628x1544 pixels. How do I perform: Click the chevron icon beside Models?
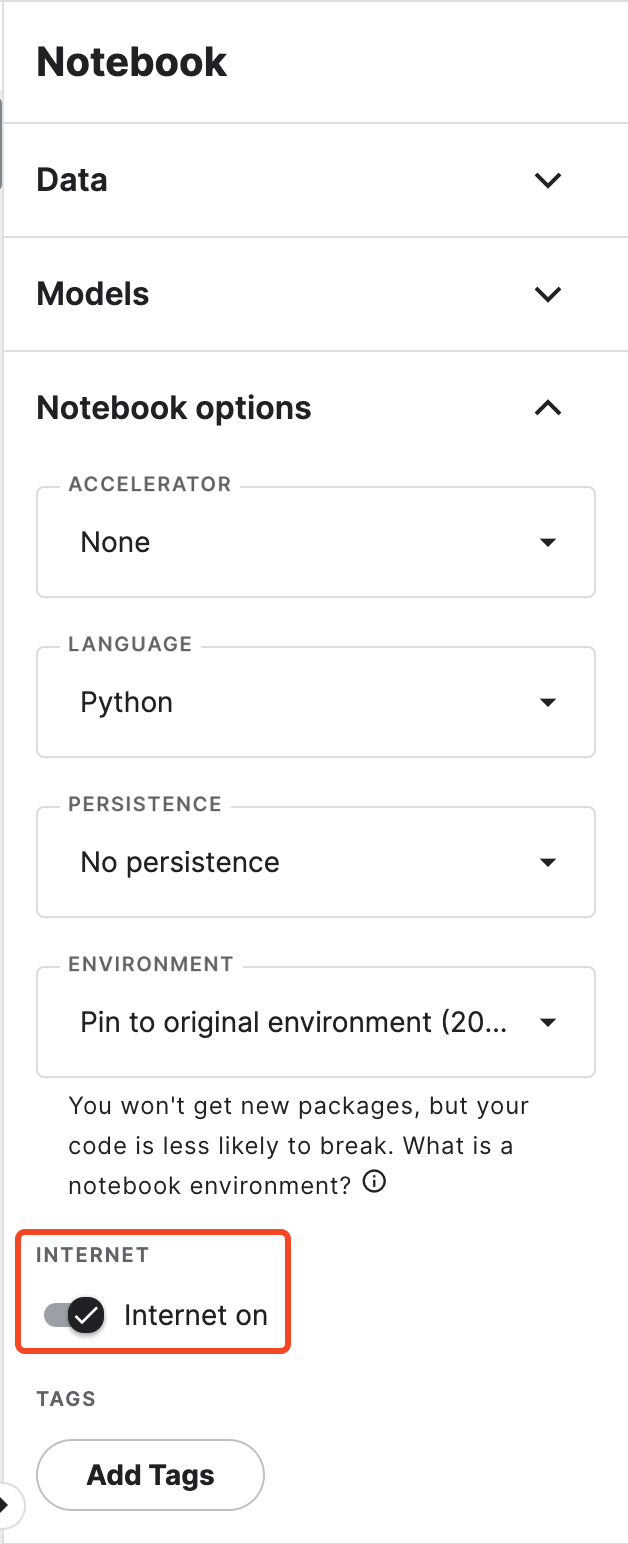tap(547, 295)
